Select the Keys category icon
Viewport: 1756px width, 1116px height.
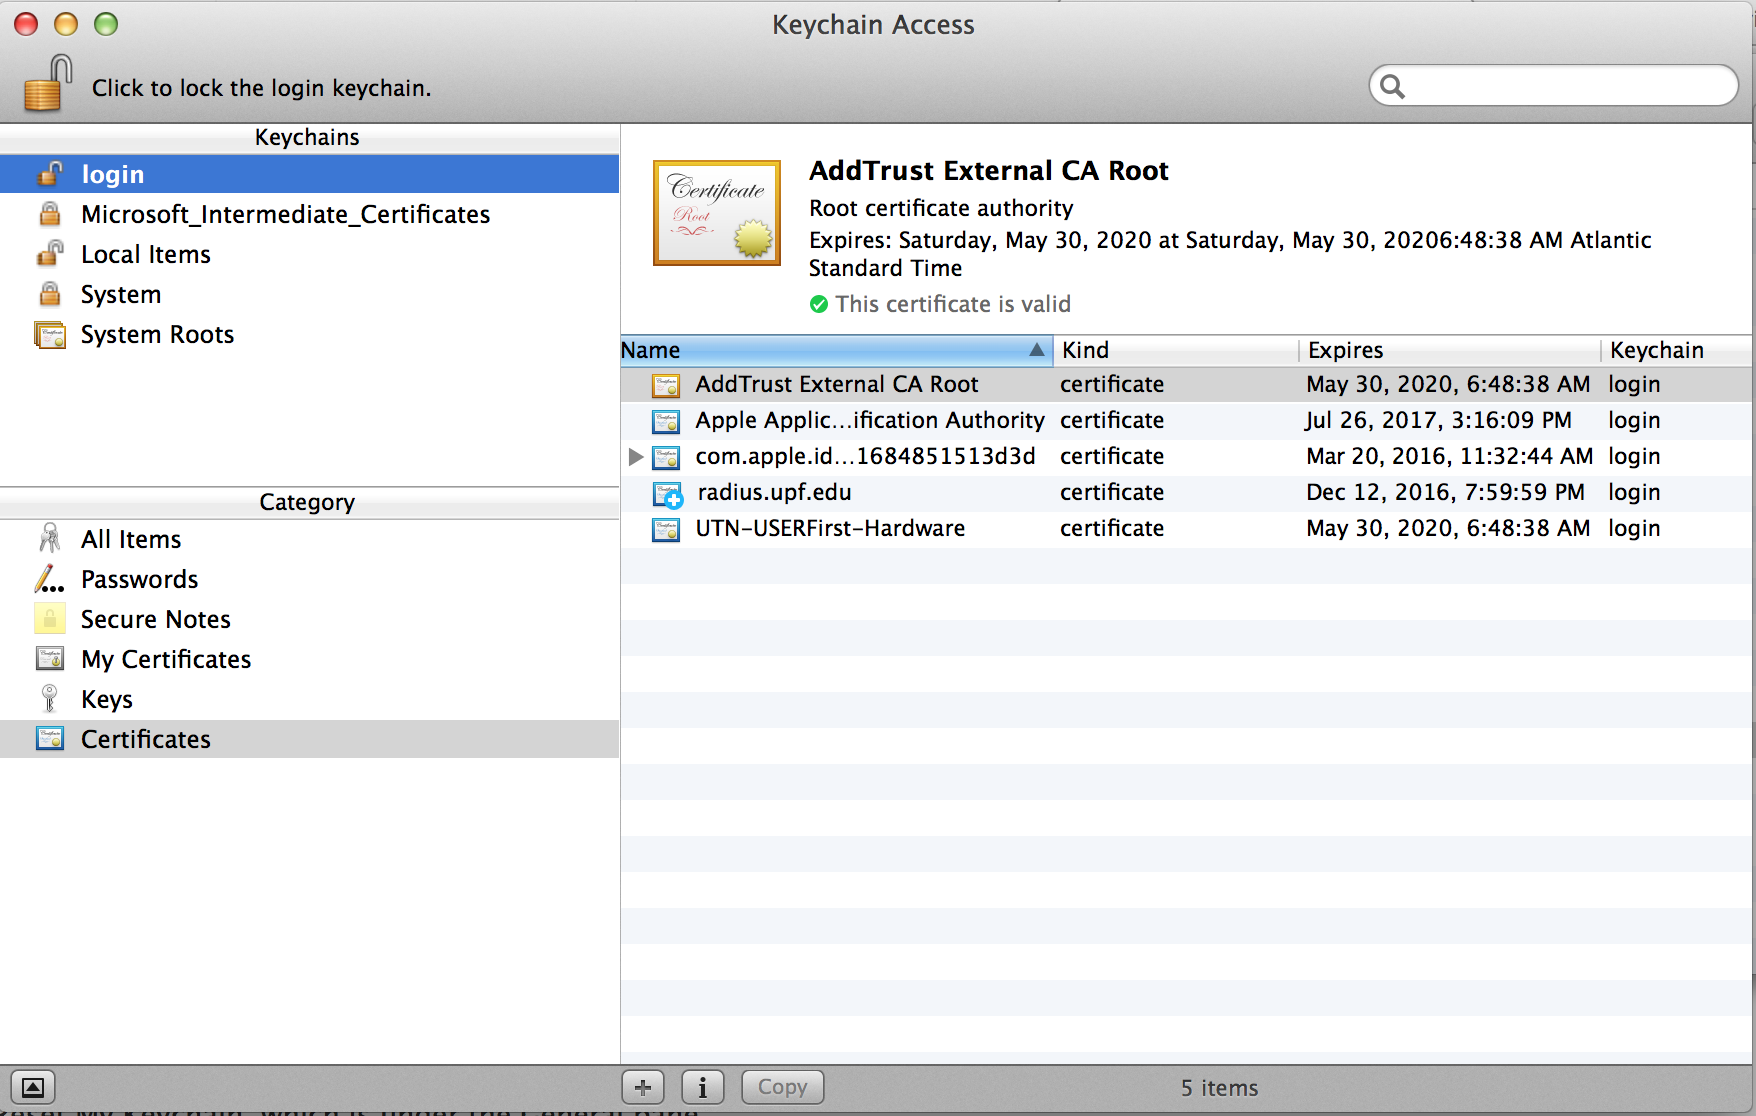(49, 699)
